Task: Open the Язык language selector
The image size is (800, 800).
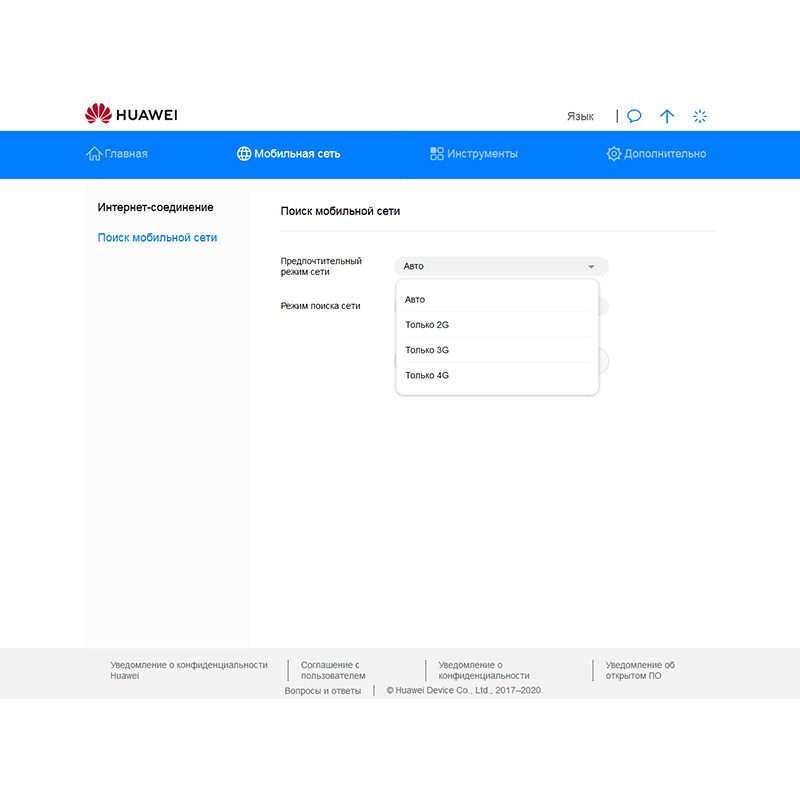Action: point(580,116)
